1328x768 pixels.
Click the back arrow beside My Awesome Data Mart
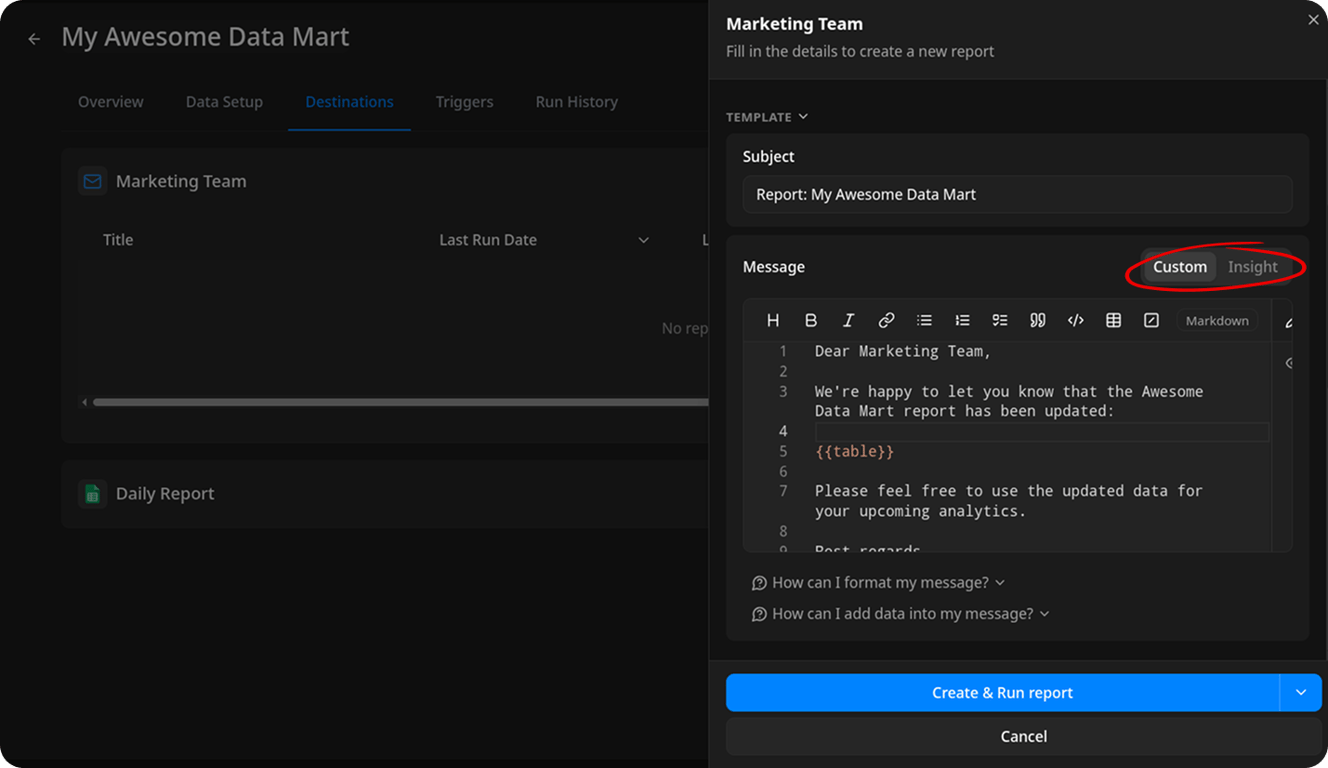click(x=34, y=39)
